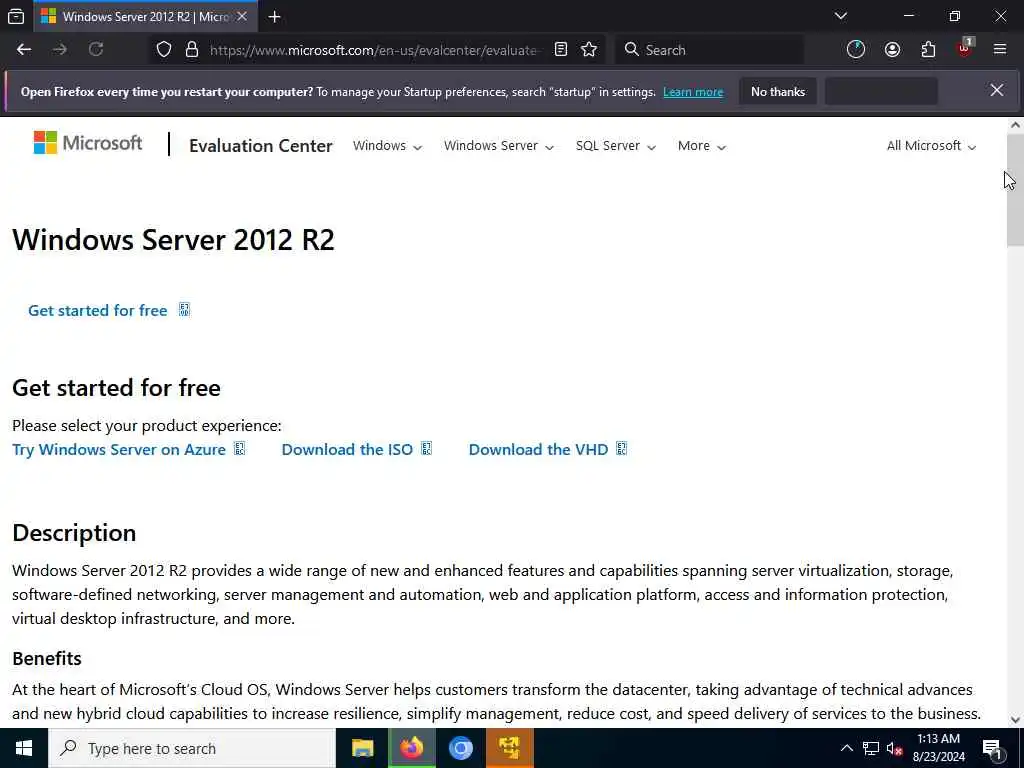The image size is (1024, 768).
Task: Open the extensions puzzle icon
Action: point(928,50)
